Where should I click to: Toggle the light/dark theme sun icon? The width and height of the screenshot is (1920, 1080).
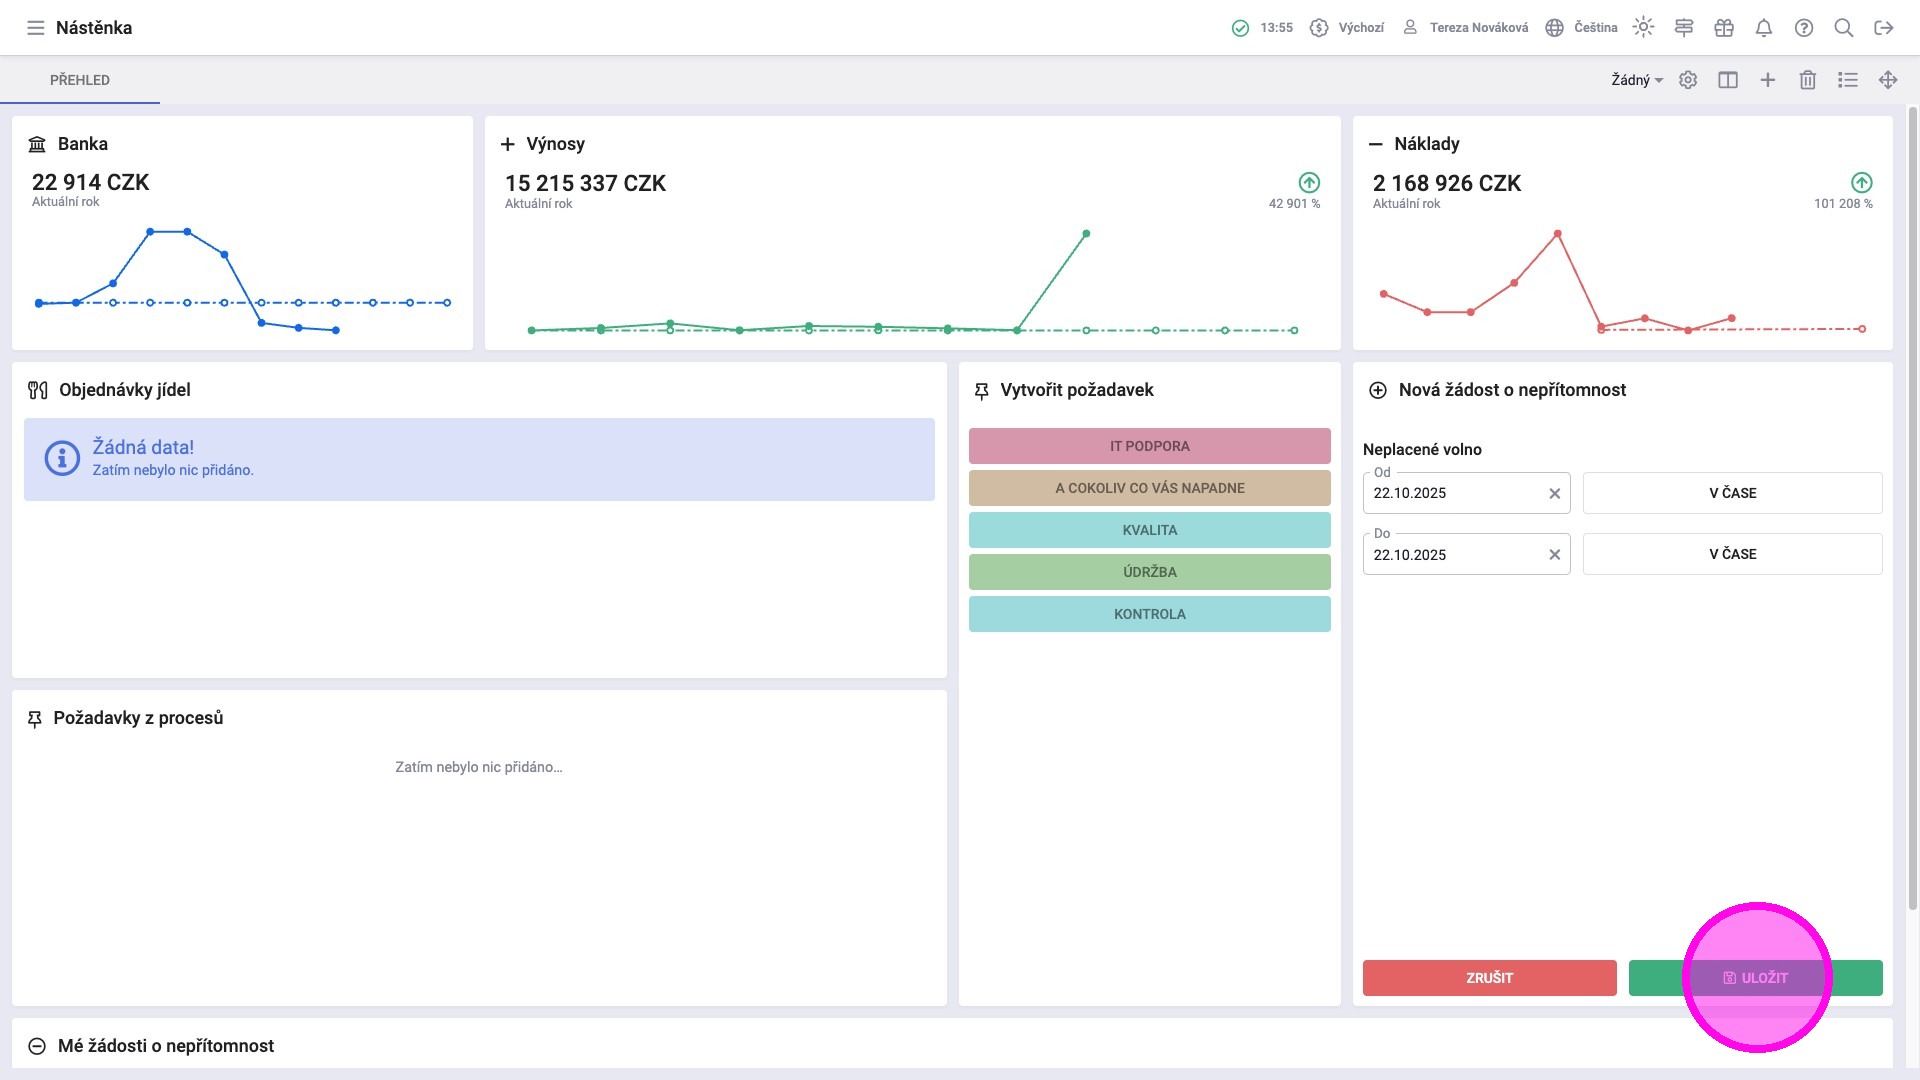point(1643,28)
